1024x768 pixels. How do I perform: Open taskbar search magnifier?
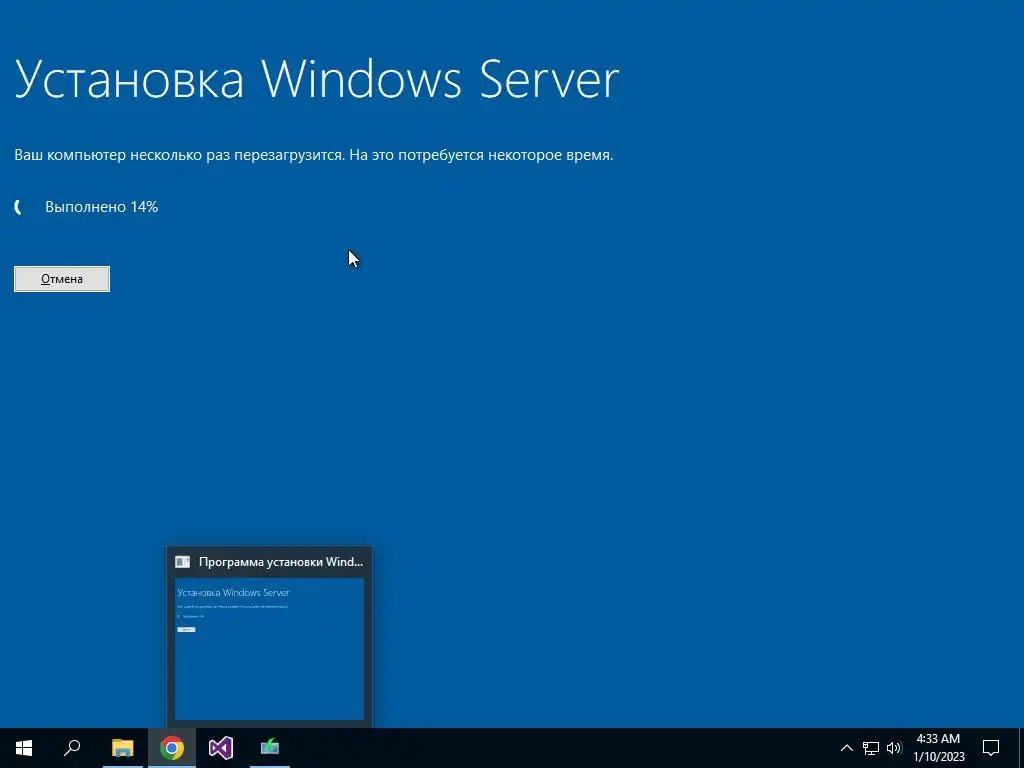coord(72,748)
